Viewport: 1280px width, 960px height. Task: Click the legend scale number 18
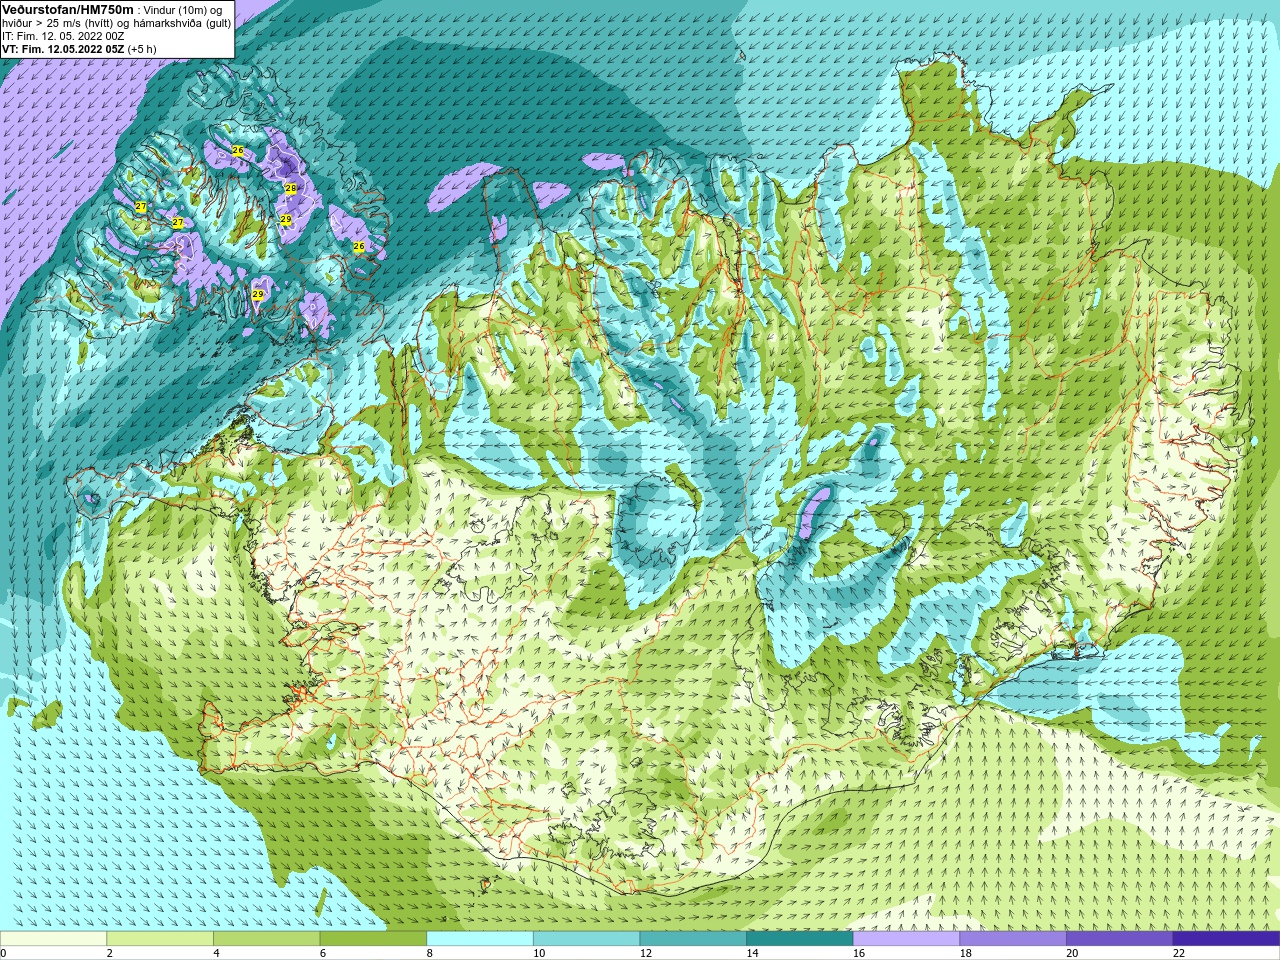click(965, 953)
